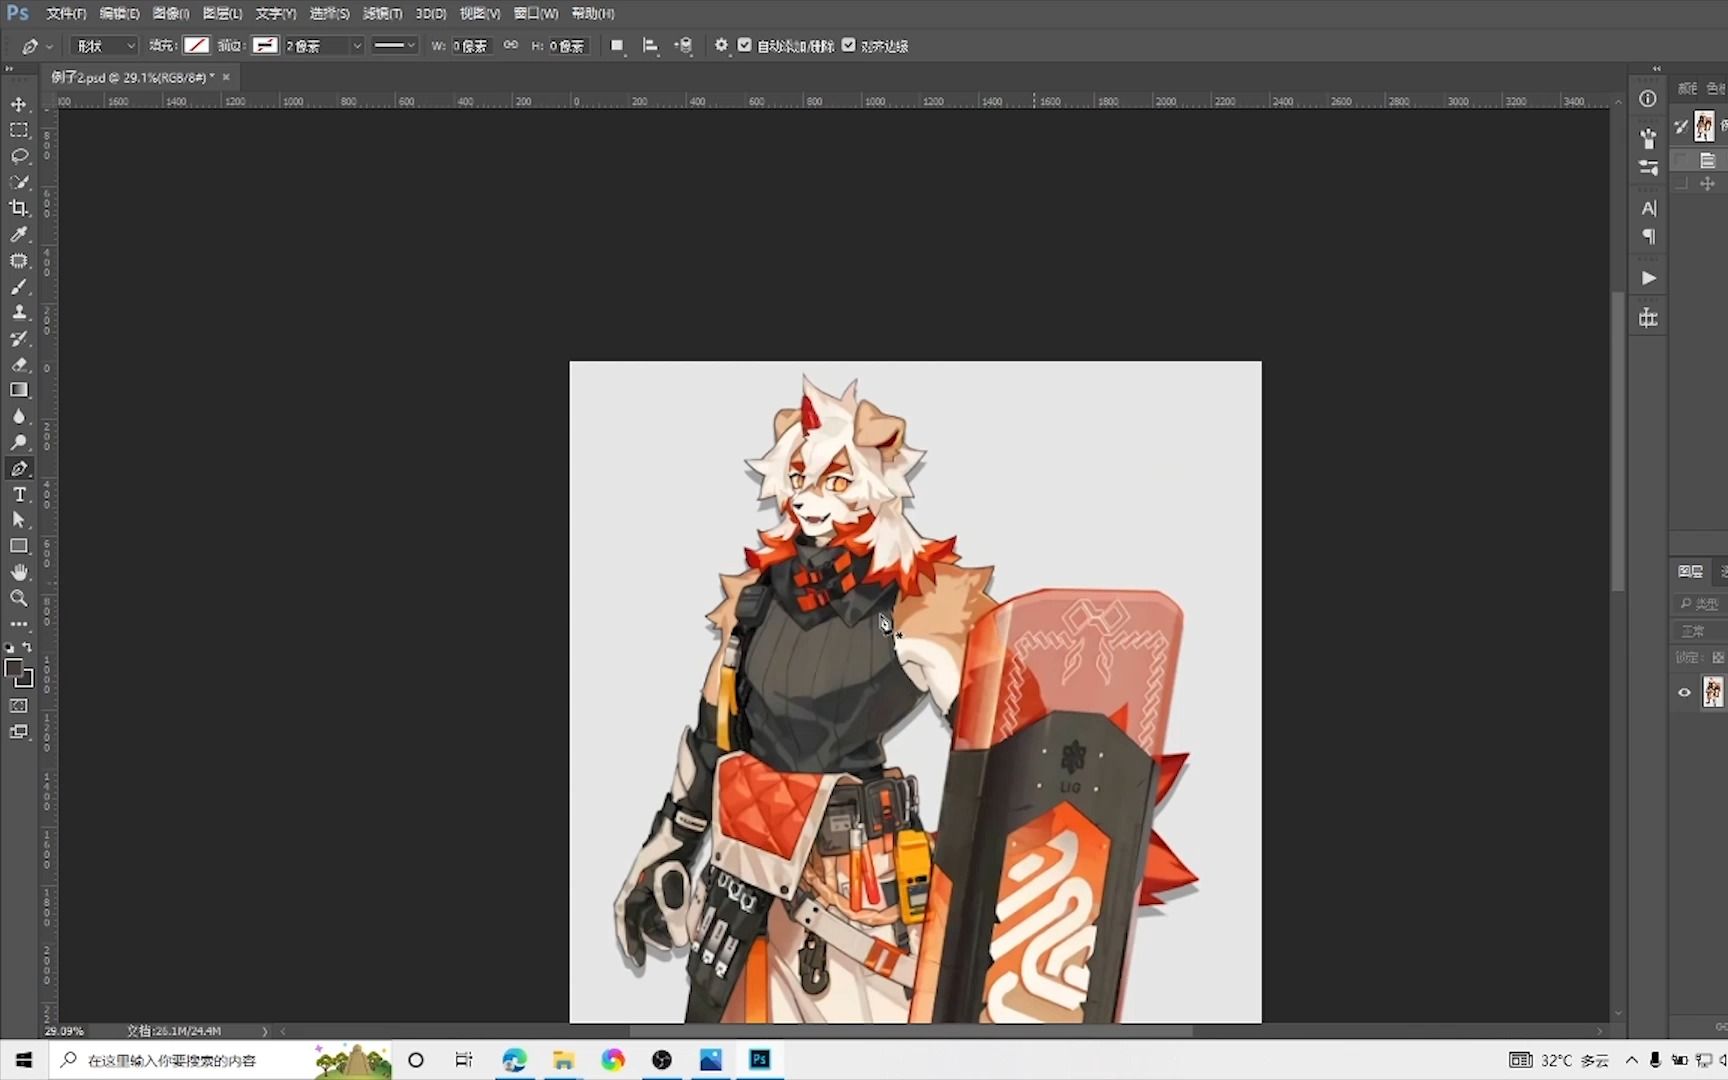1728x1080 pixels.
Task: Hide the layer with eye icon
Action: point(1684,692)
